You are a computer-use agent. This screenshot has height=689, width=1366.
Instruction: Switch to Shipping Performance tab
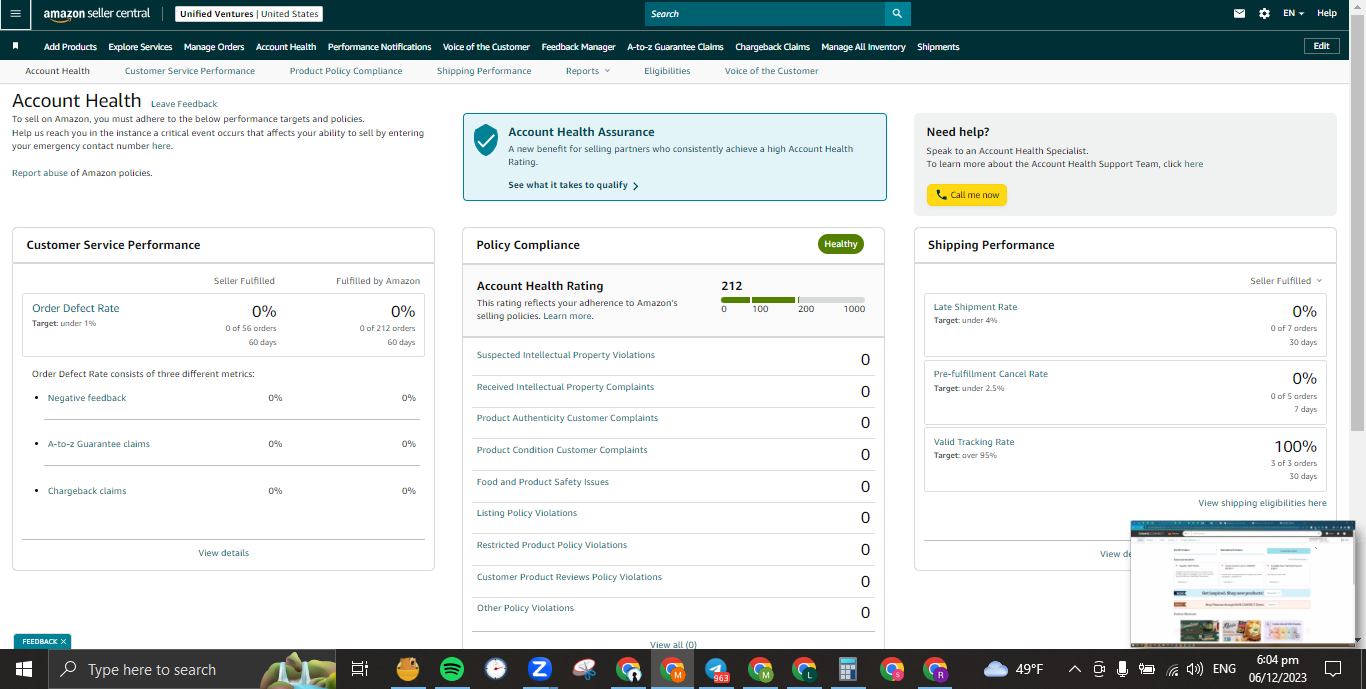point(484,71)
